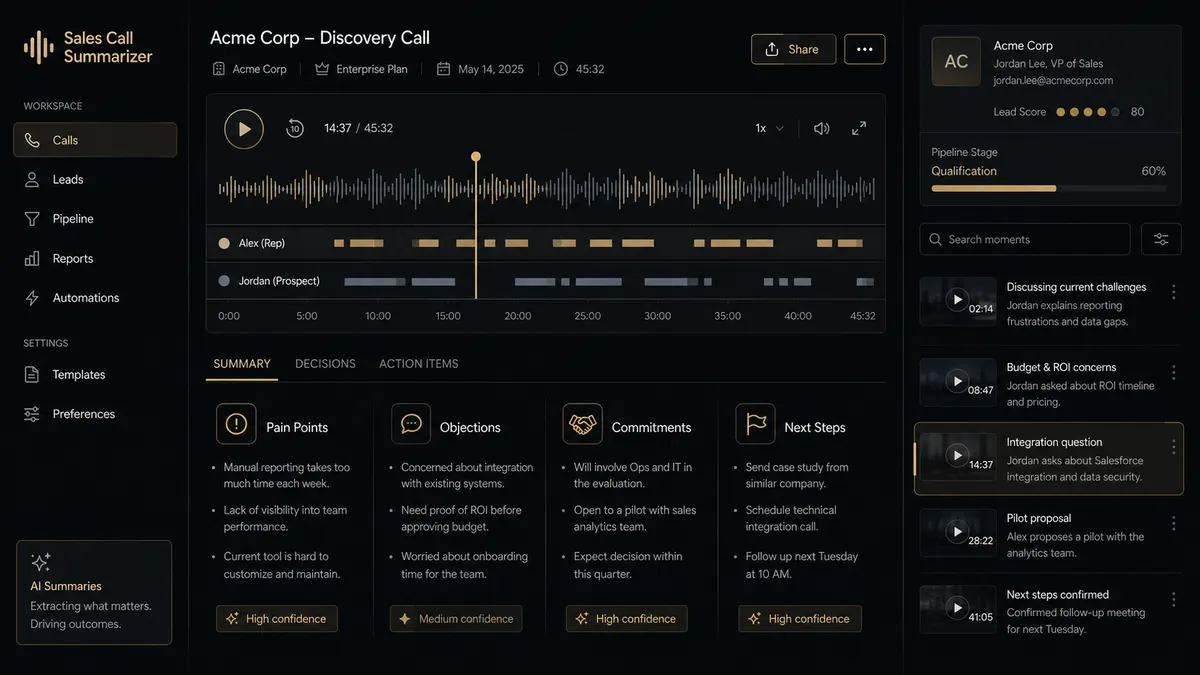Open options for Integration question moment
The width and height of the screenshot is (1200, 675).
[1174, 447]
